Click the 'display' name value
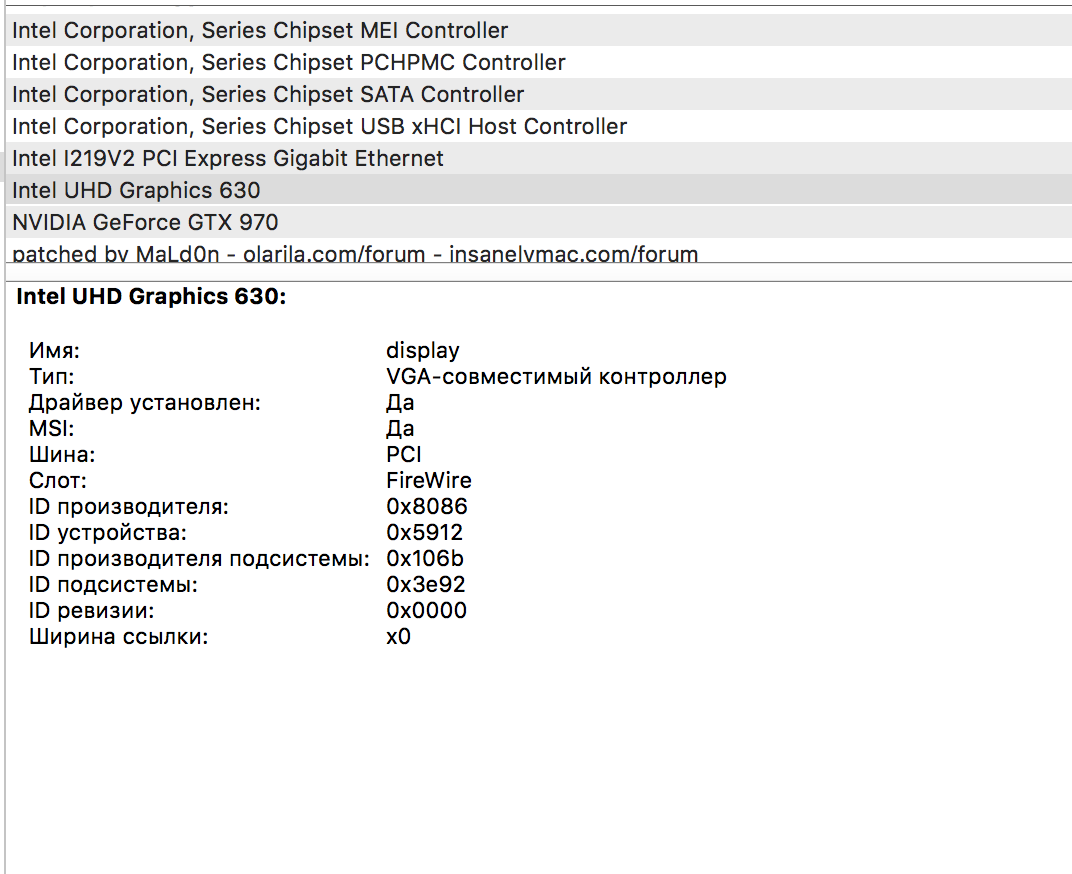Viewport: 1072px width, 874px height. coord(423,351)
